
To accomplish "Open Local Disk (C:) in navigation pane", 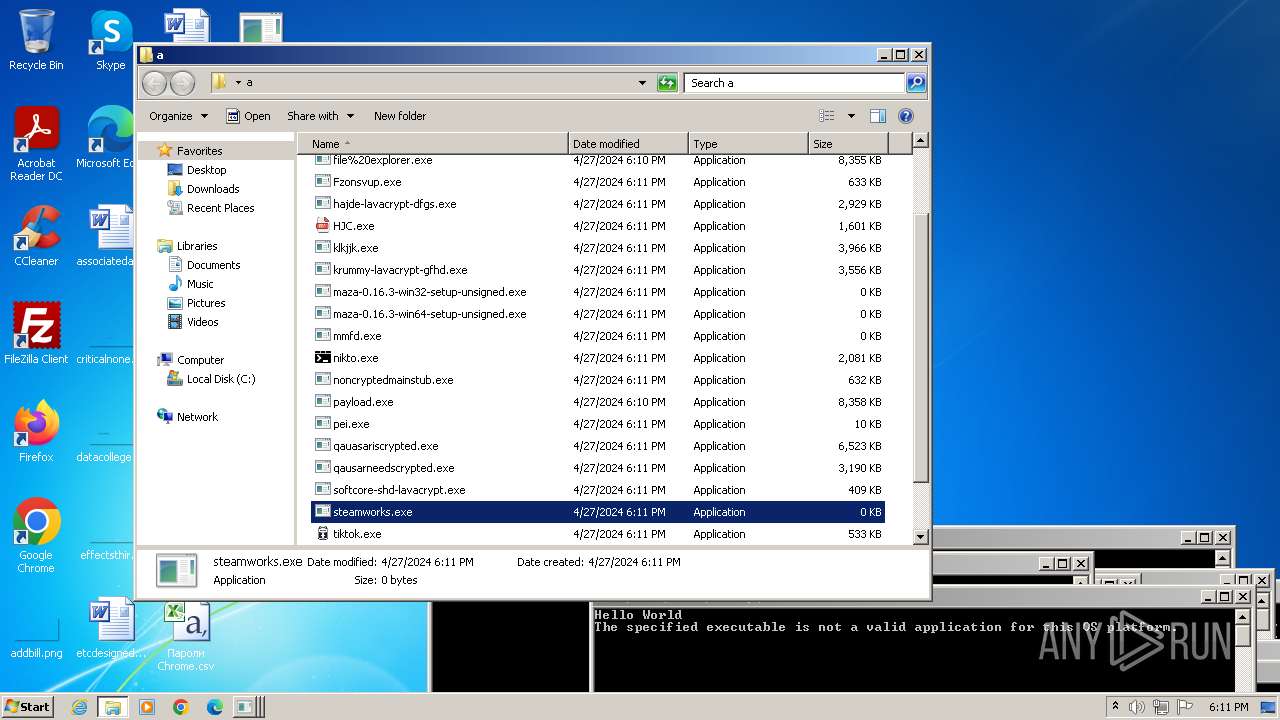I will point(220,379).
